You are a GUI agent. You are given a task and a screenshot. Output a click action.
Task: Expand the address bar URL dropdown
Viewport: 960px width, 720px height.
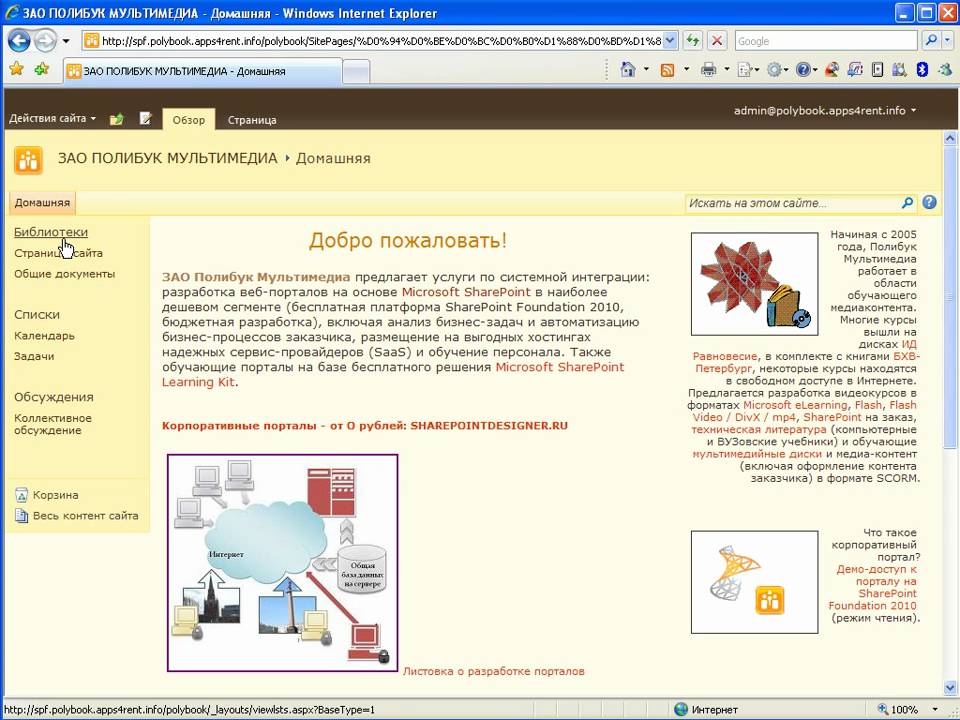click(x=670, y=41)
